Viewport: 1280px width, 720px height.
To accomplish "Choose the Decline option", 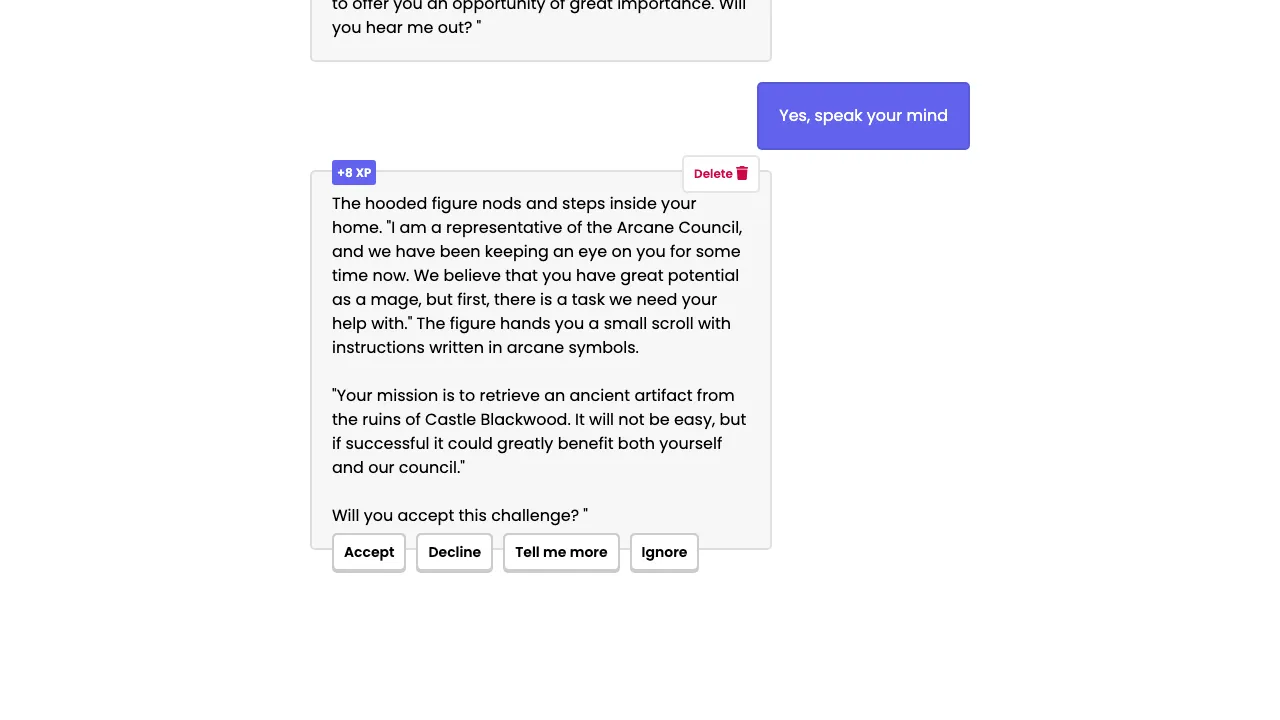I will coord(454,552).
